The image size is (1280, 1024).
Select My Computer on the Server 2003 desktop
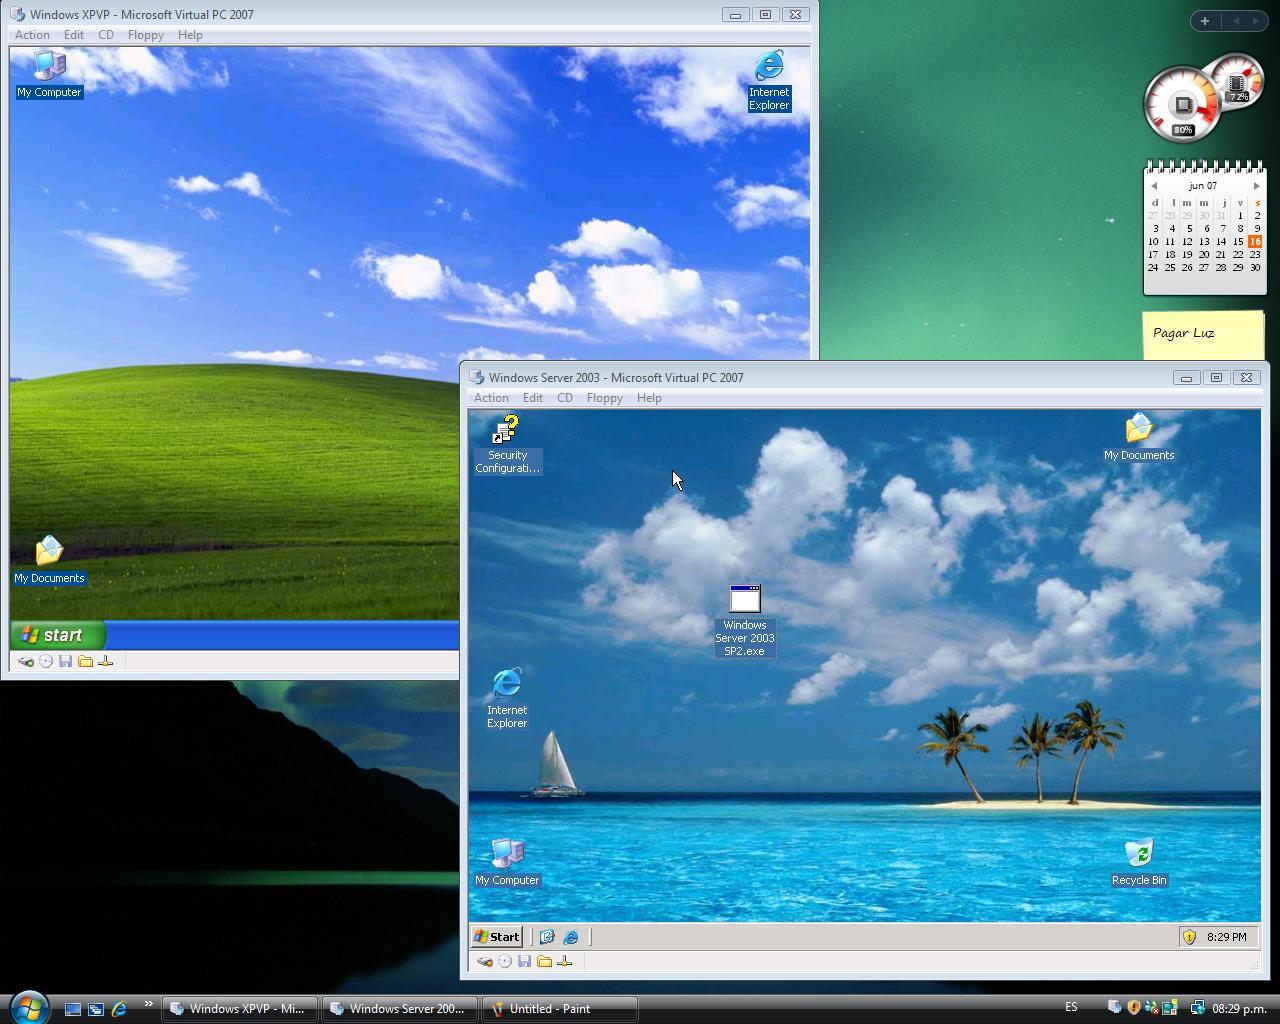[x=507, y=862]
